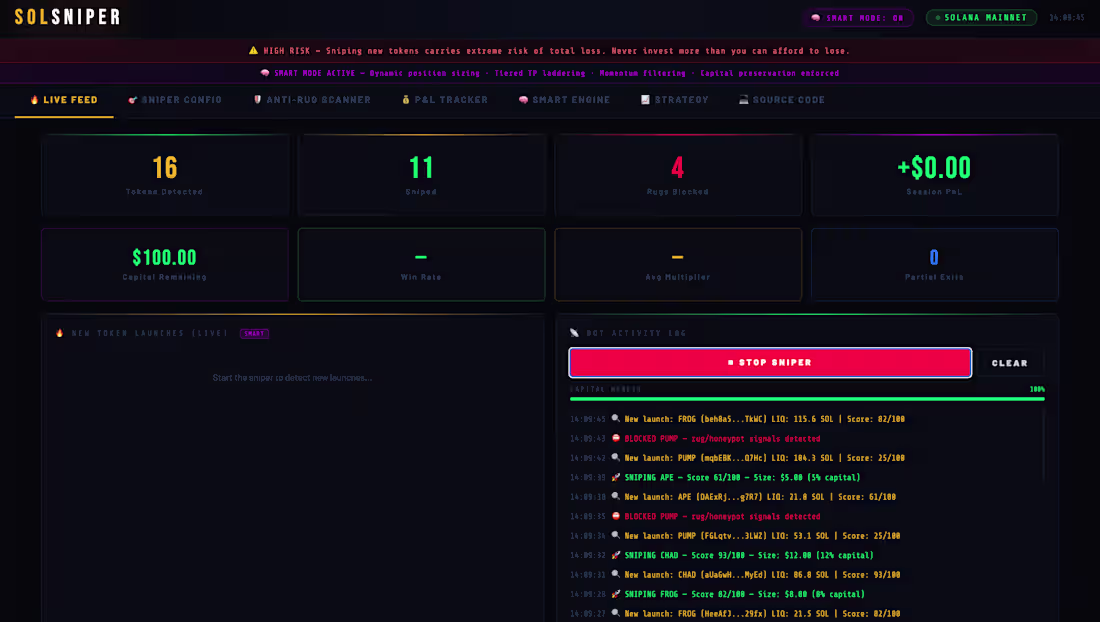Go to the Strategy tab

click(x=674, y=100)
